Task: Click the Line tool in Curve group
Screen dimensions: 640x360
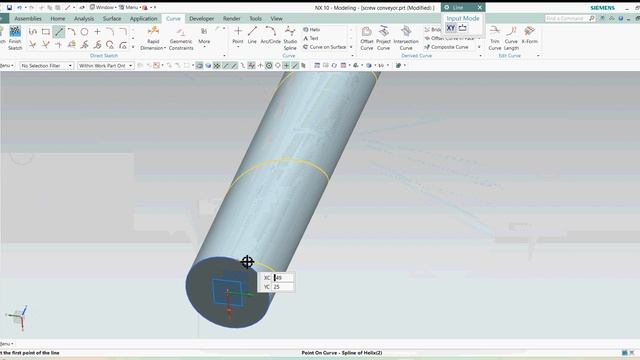Action: [252, 35]
